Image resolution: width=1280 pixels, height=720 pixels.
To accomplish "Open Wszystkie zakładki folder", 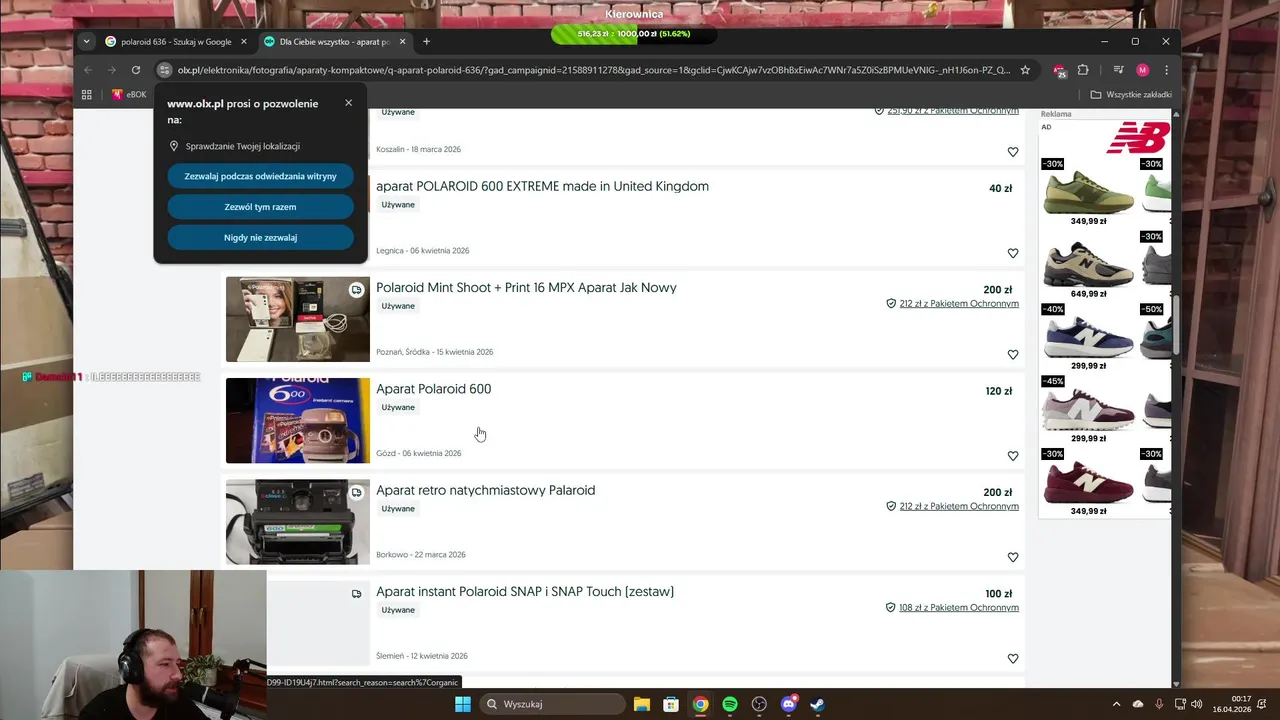I will (x=1131, y=94).
